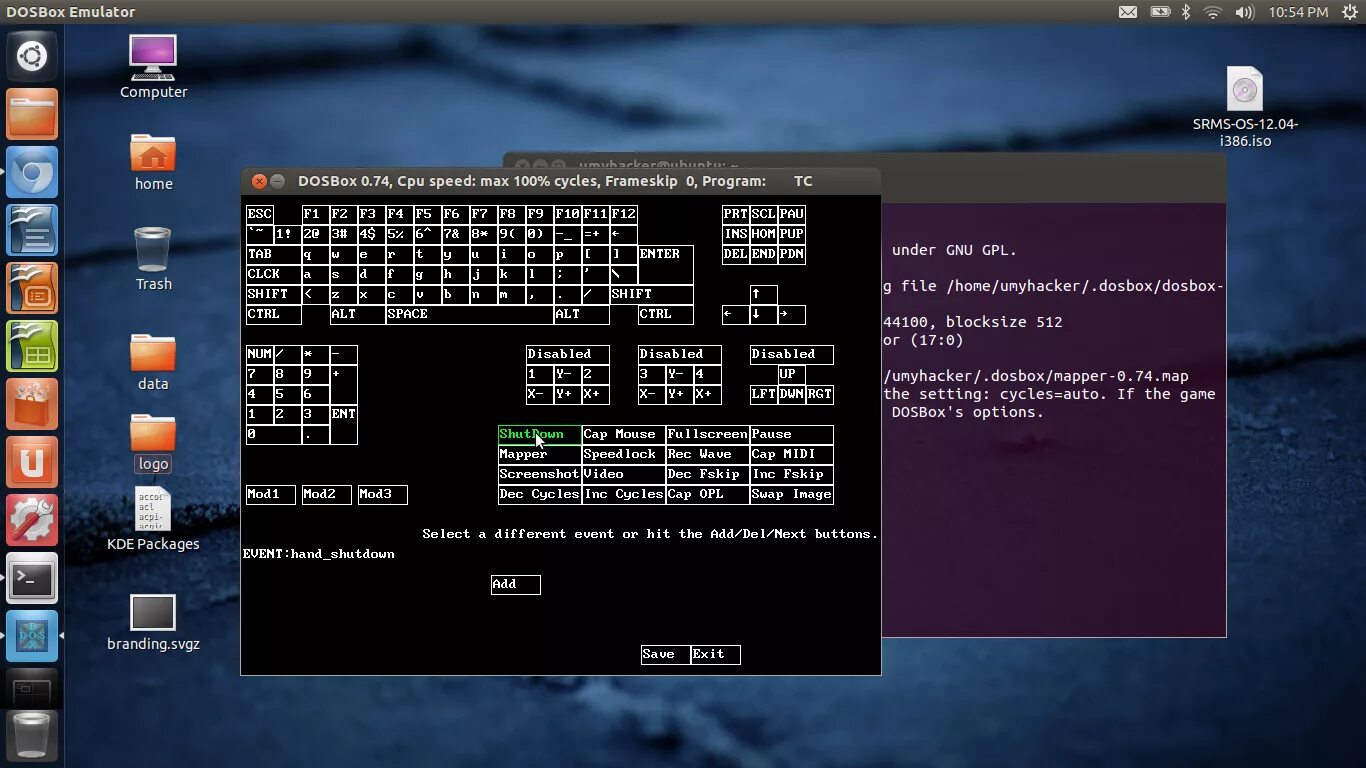Cycle the first joystick Disabled box
Screen dimensions: 1366x768
(x=567, y=354)
